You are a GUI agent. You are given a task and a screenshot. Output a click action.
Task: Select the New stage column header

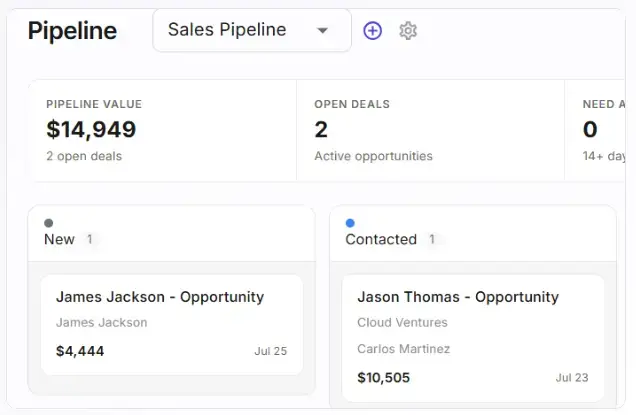[x=172, y=234]
